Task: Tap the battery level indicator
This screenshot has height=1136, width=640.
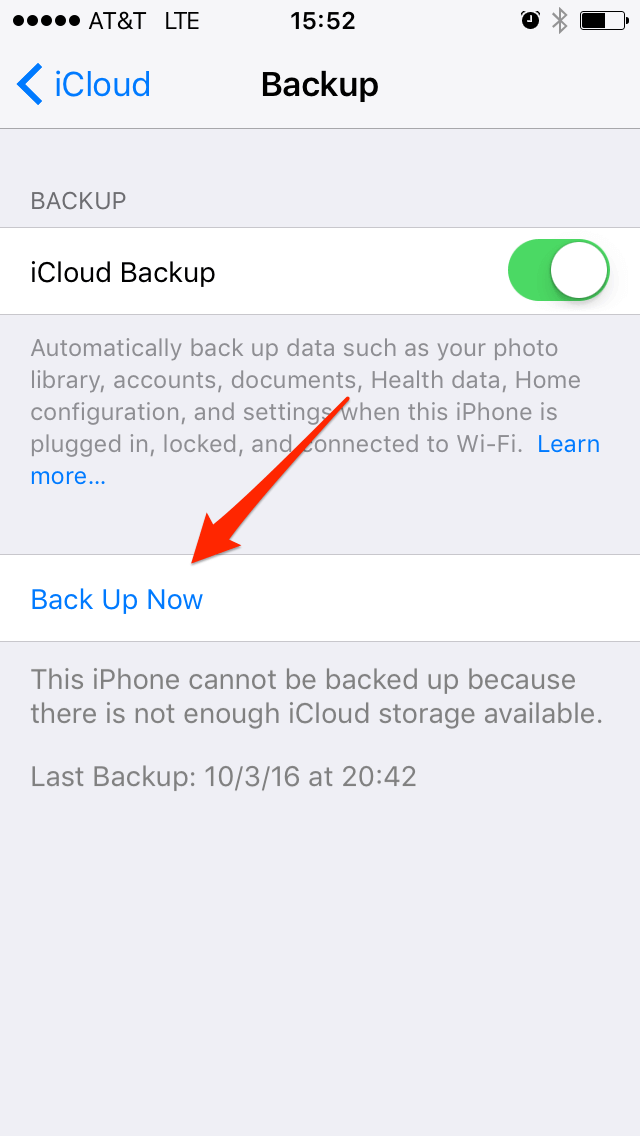Action: tap(603, 21)
